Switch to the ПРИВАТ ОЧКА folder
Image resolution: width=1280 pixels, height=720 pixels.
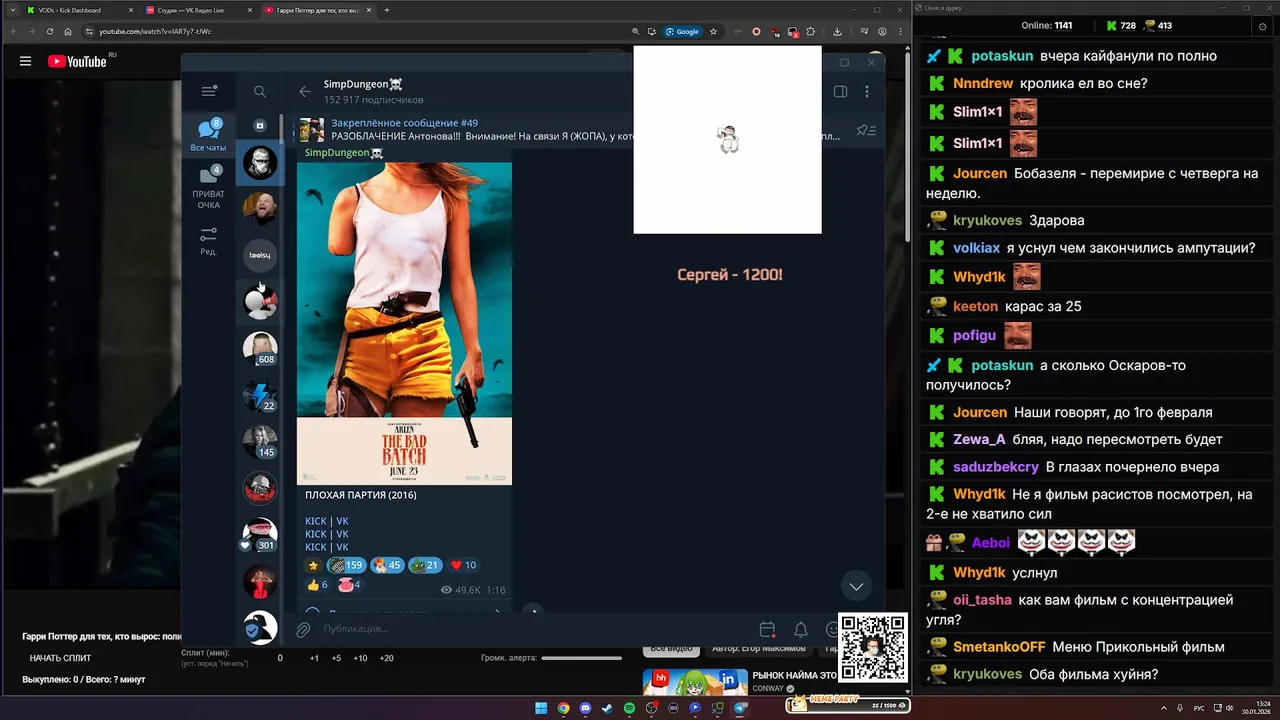click(x=209, y=188)
